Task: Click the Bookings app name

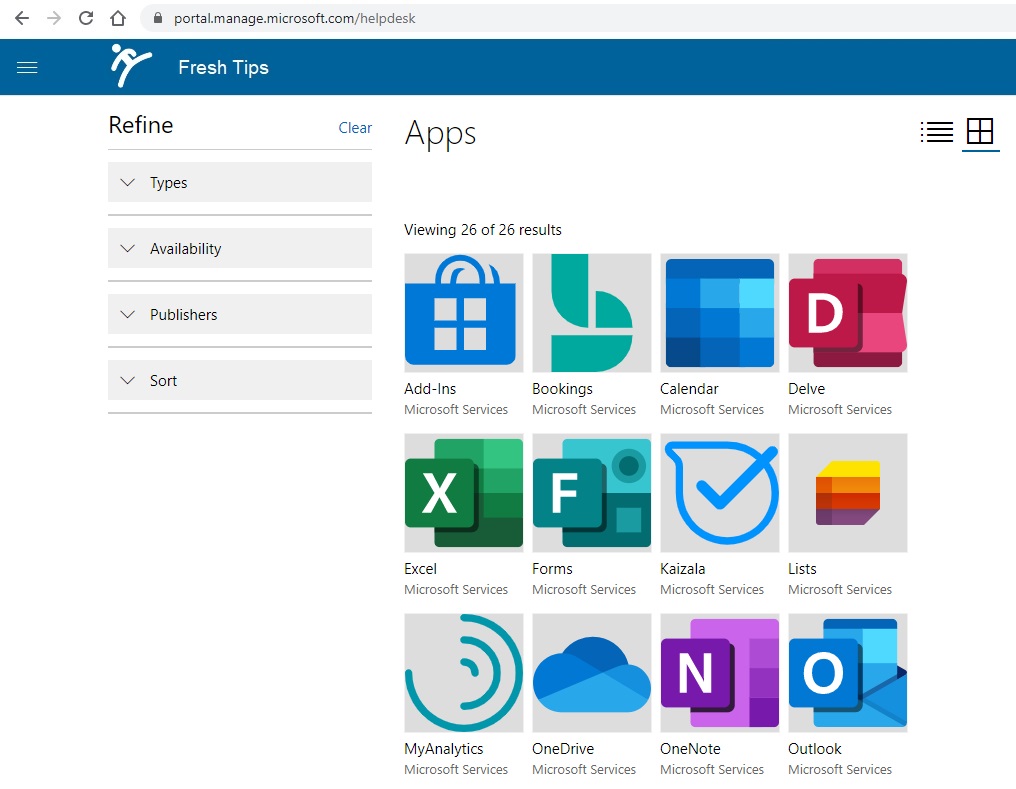Action: 562,389
